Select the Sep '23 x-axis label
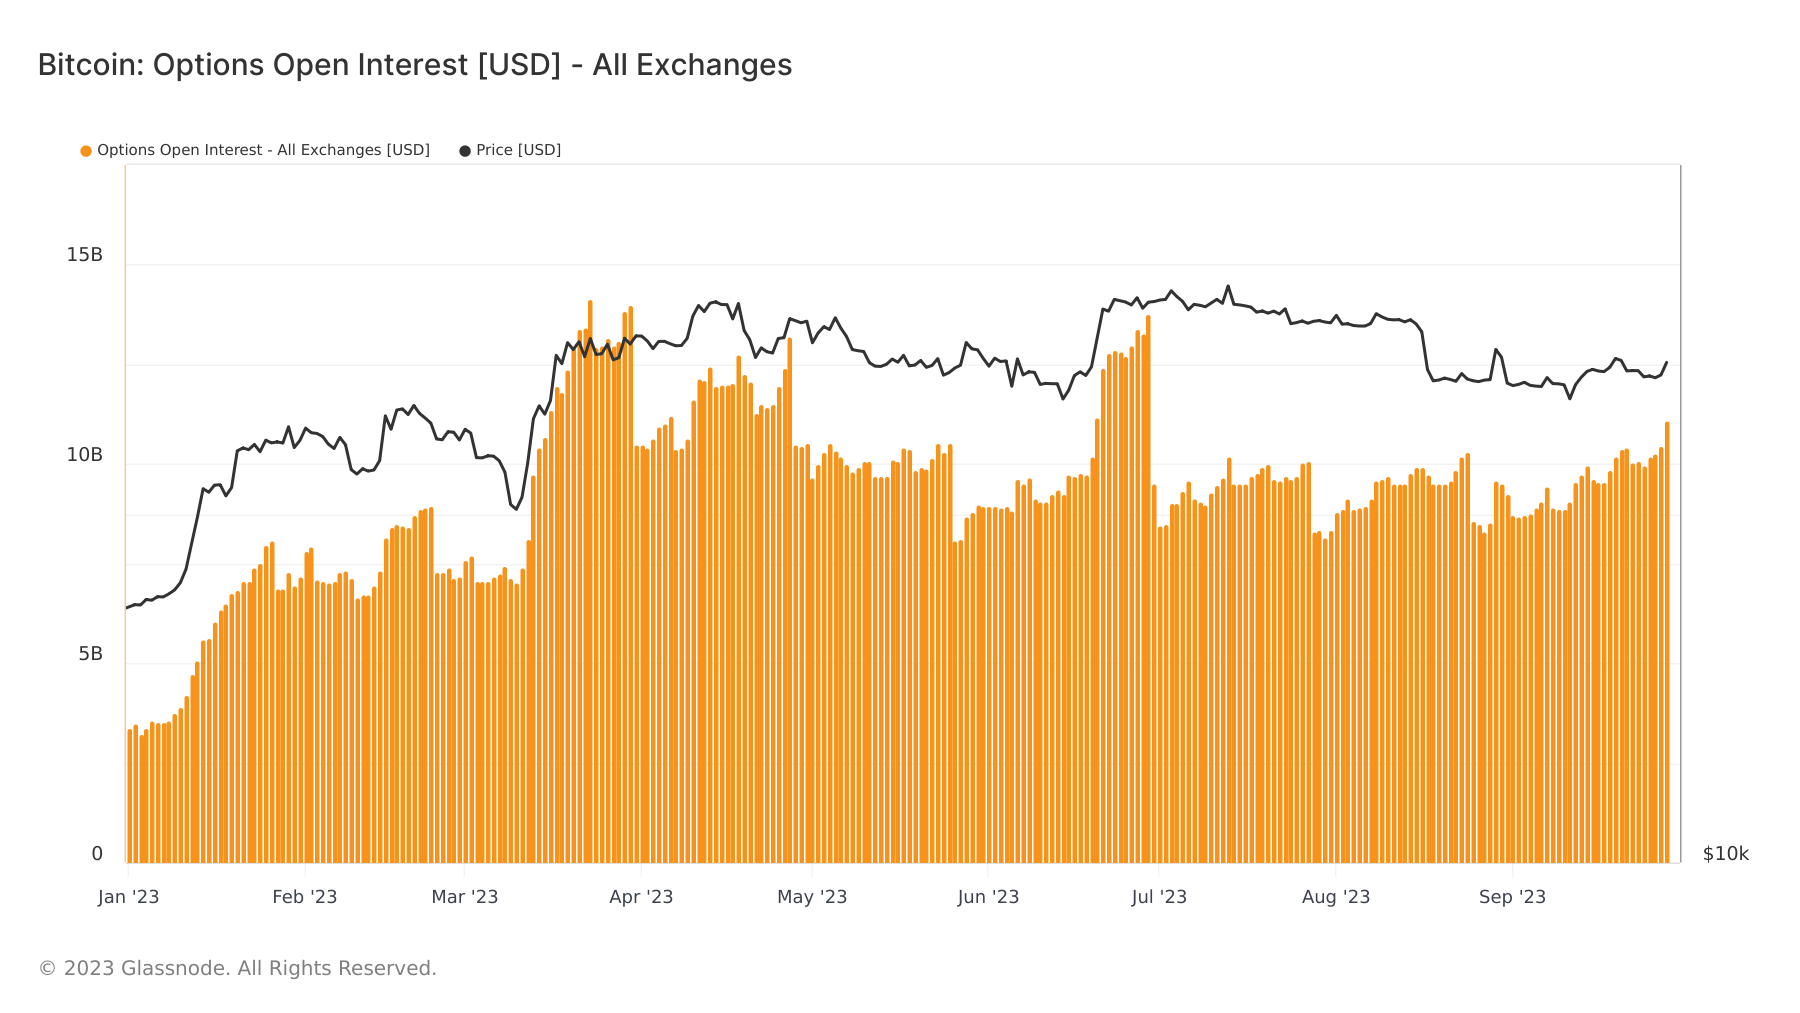1800x1013 pixels. pyautogui.click(x=1512, y=897)
